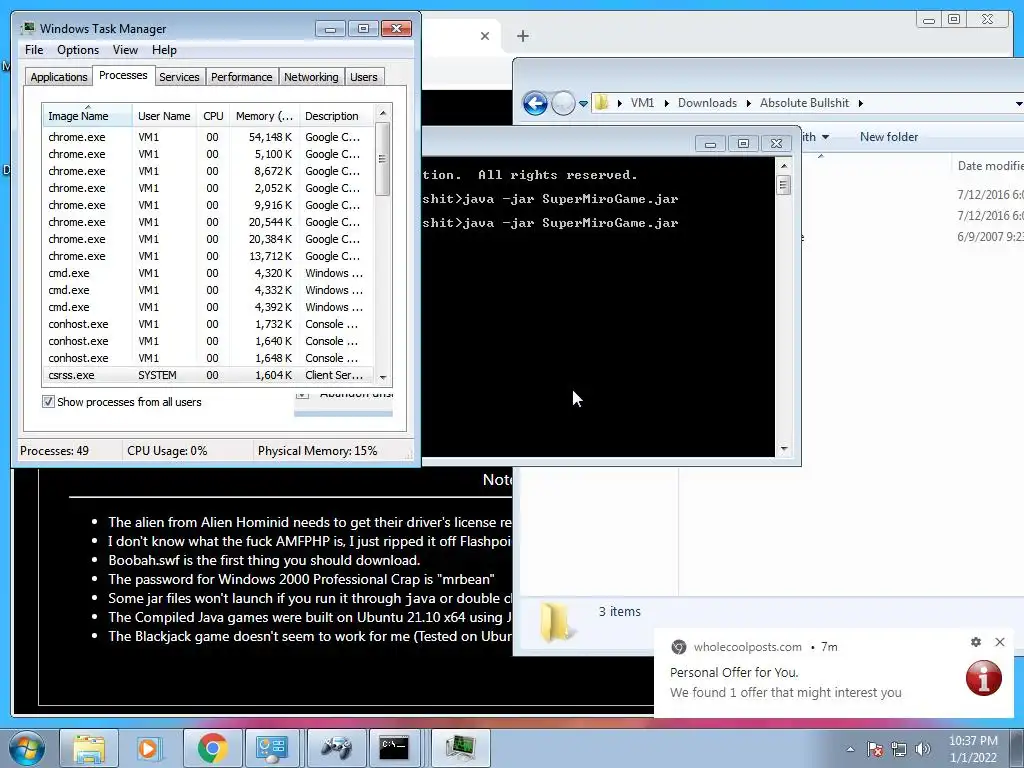Open the Control Panel taskbar icon
This screenshot has height=768, width=1024.
click(272, 749)
